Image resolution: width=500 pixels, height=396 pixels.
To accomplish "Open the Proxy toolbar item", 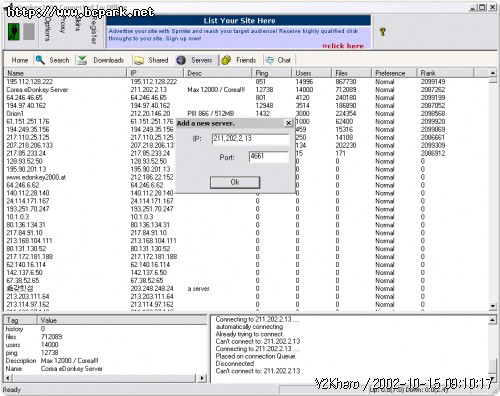I will [62, 25].
